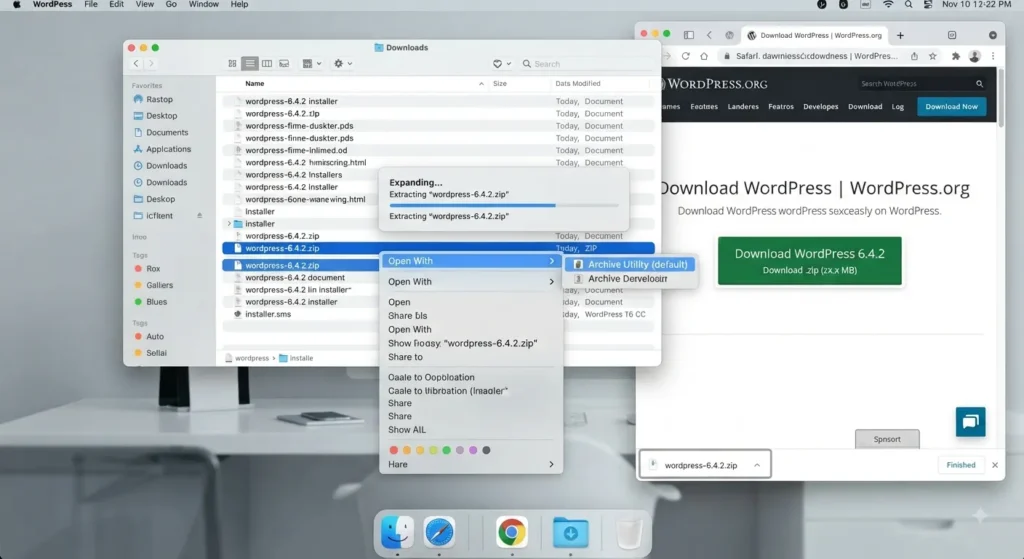Screen dimensions: 1024x559
Task: Click Share bls in the context menu
Action: [x=408, y=315]
